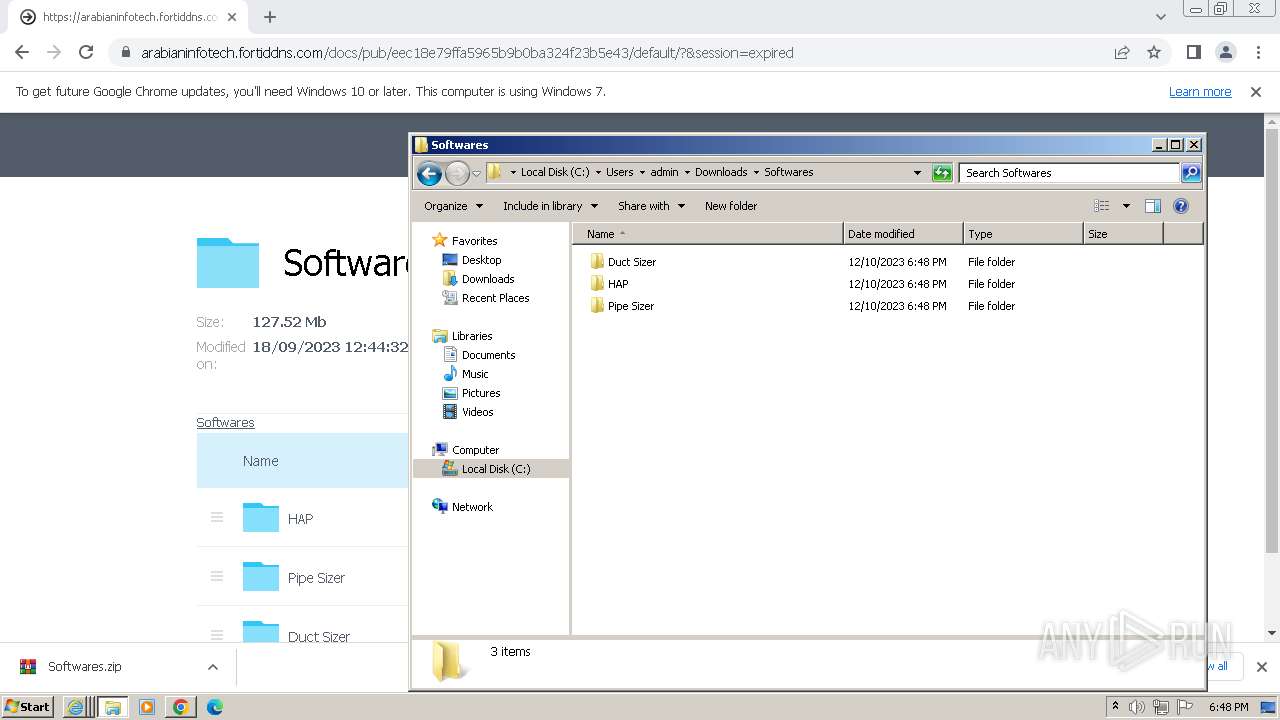
Task: Select Local Disk (C:) in navigation pane
Action: click(486, 469)
